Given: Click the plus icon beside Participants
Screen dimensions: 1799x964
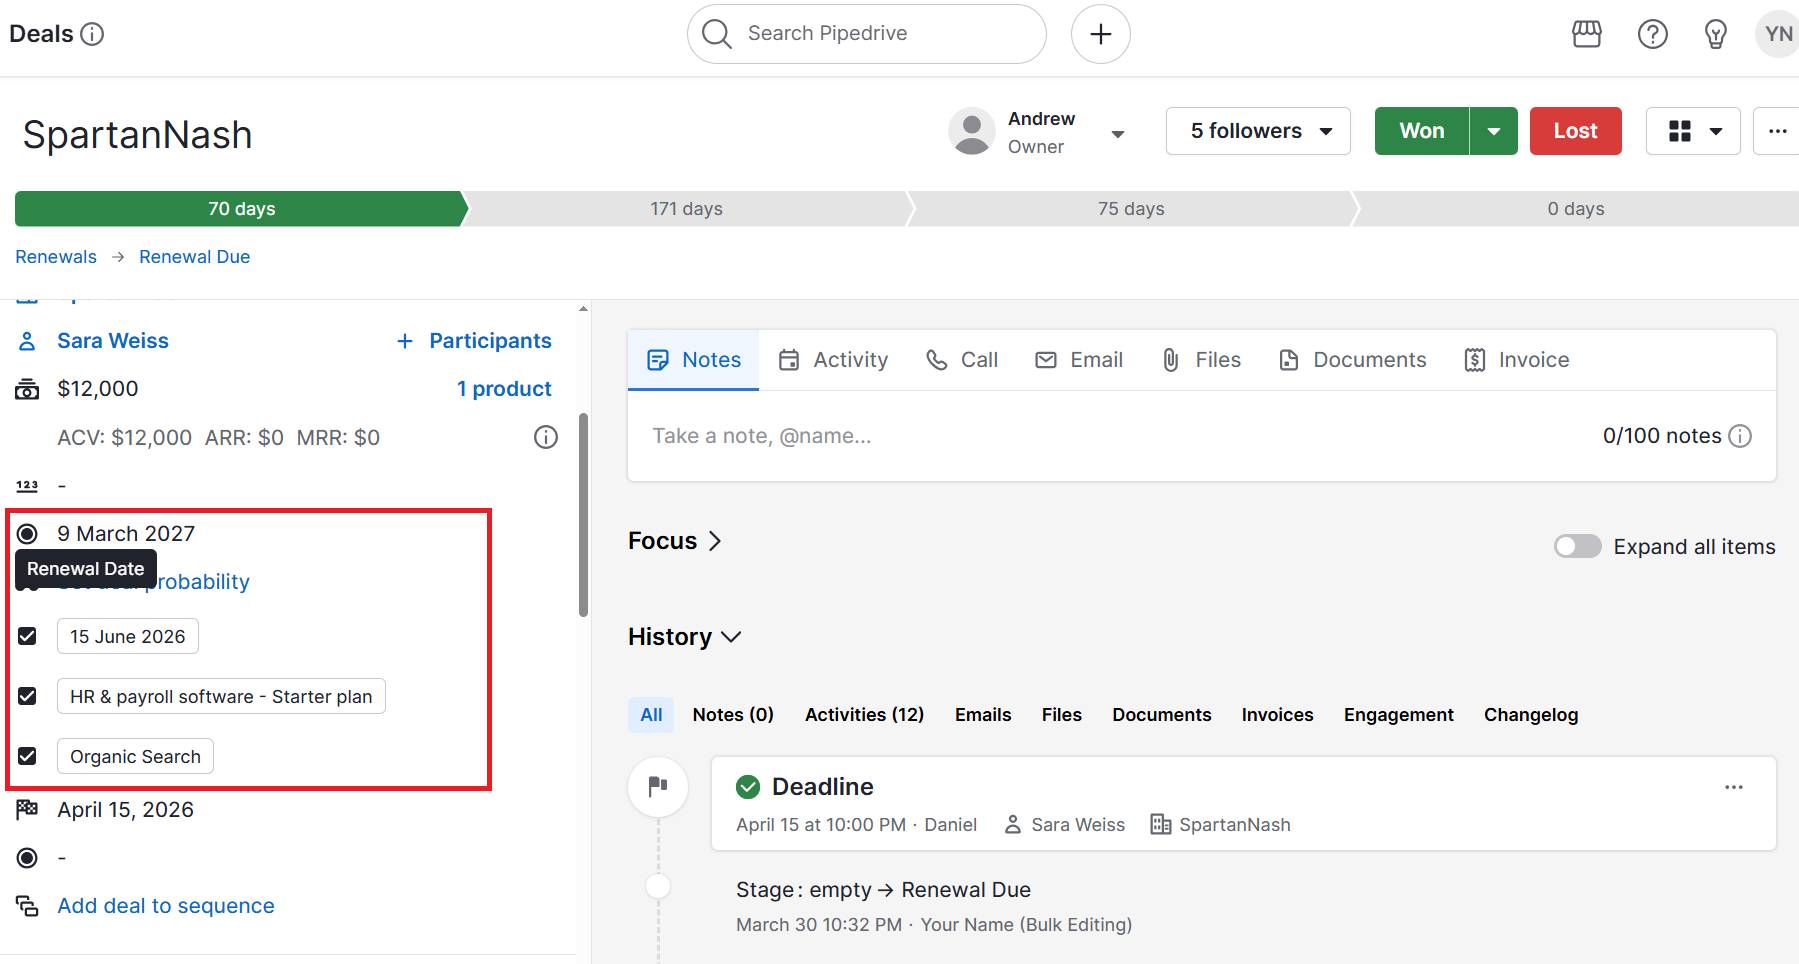Looking at the screenshot, I should [405, 341].
